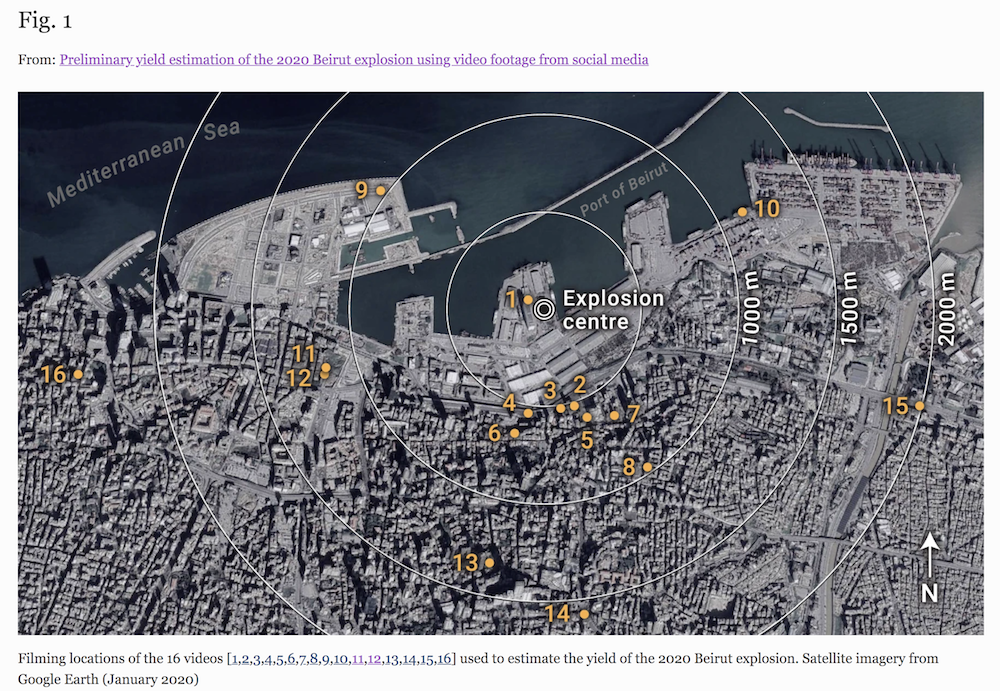The image size is (1000, 691).
Task: Click the orange marker for location 9
Action: click(380, 190)
